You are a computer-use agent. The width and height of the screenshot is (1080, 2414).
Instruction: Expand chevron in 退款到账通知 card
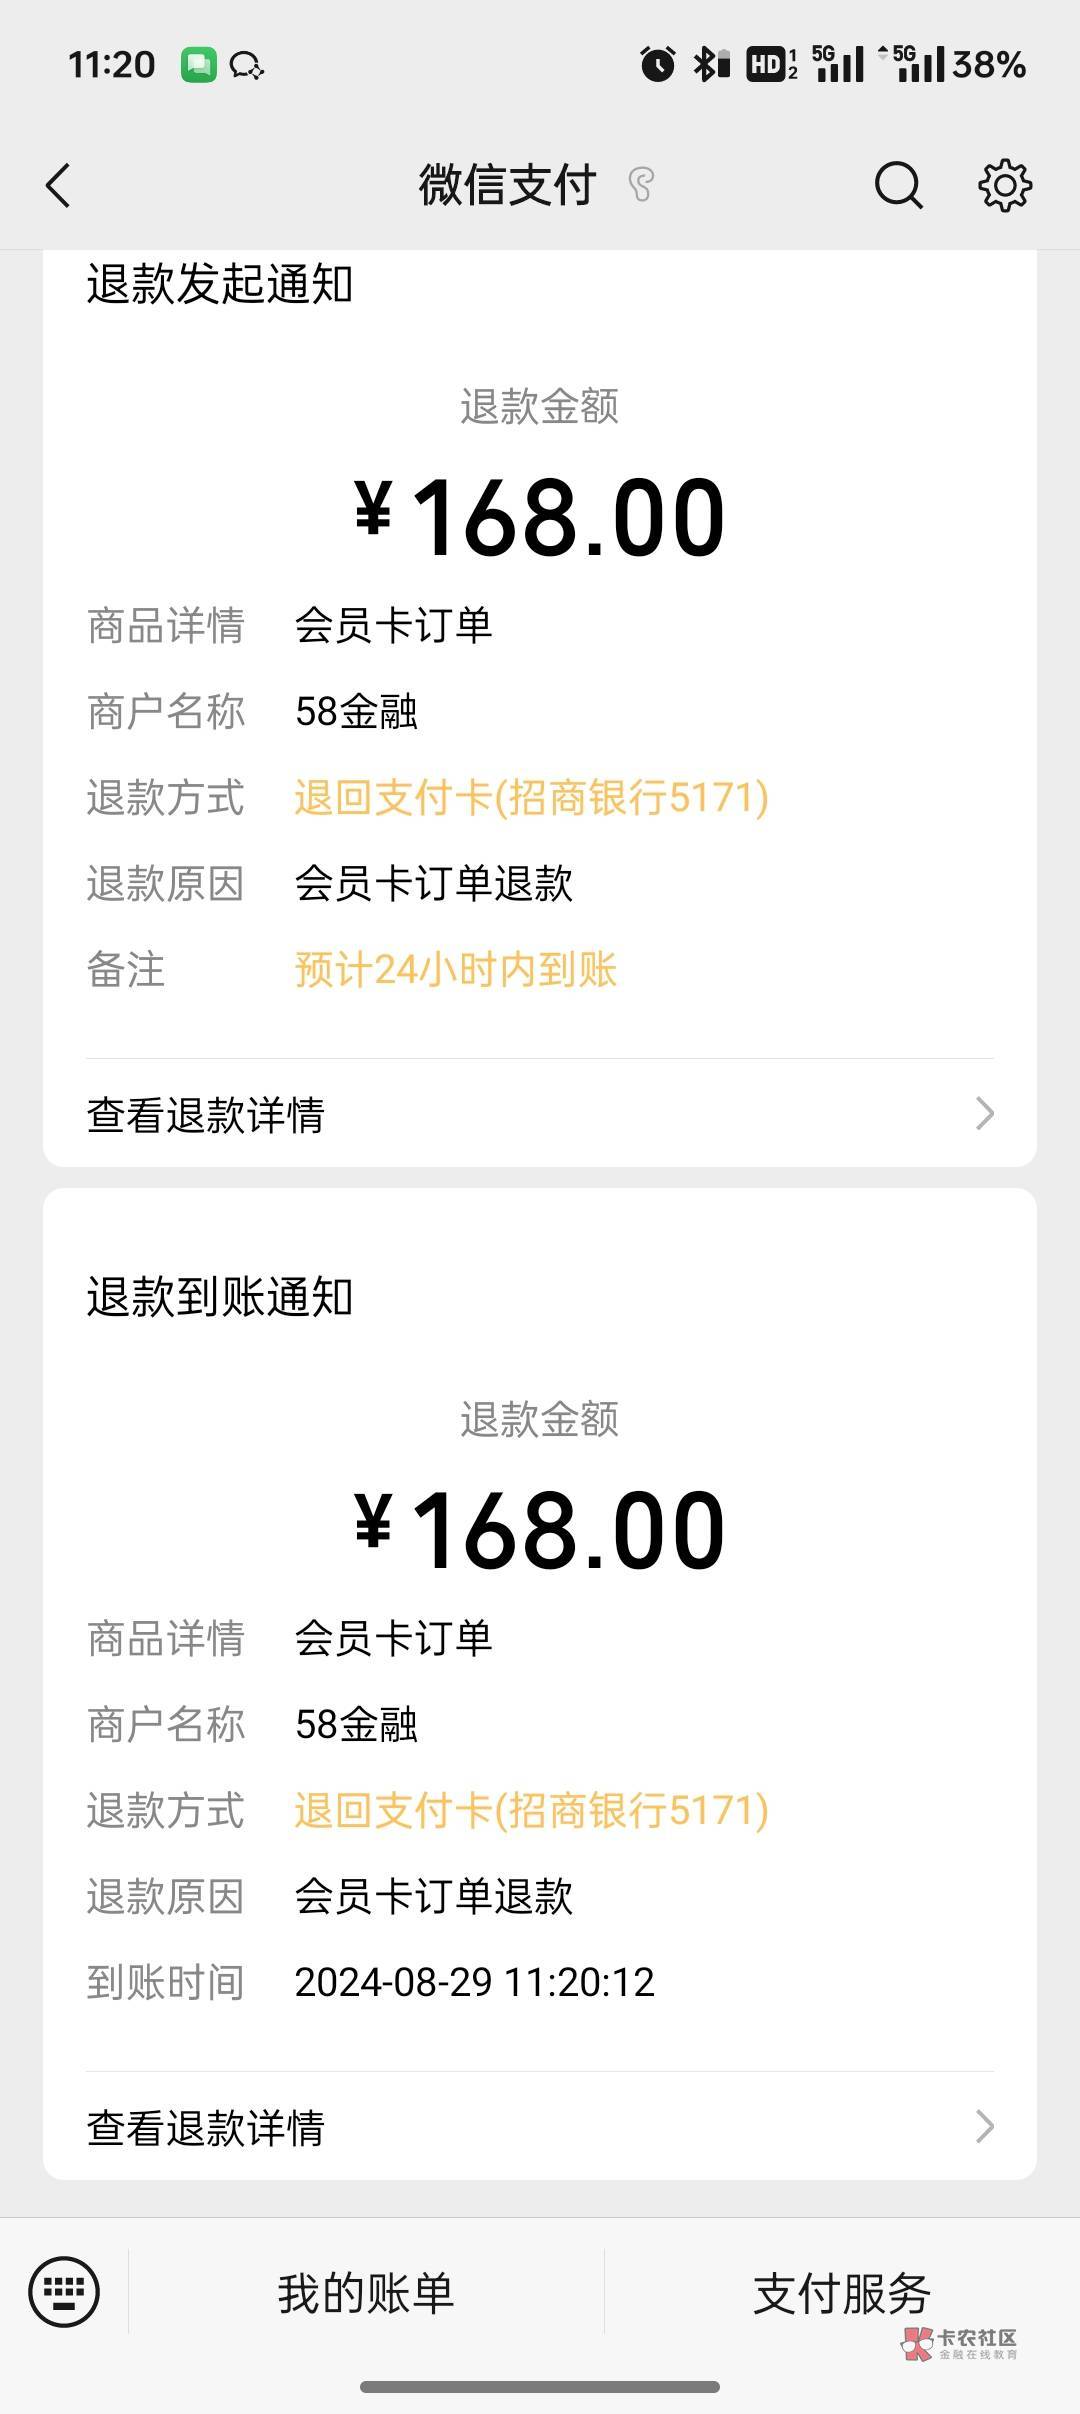coord(984,2127)
